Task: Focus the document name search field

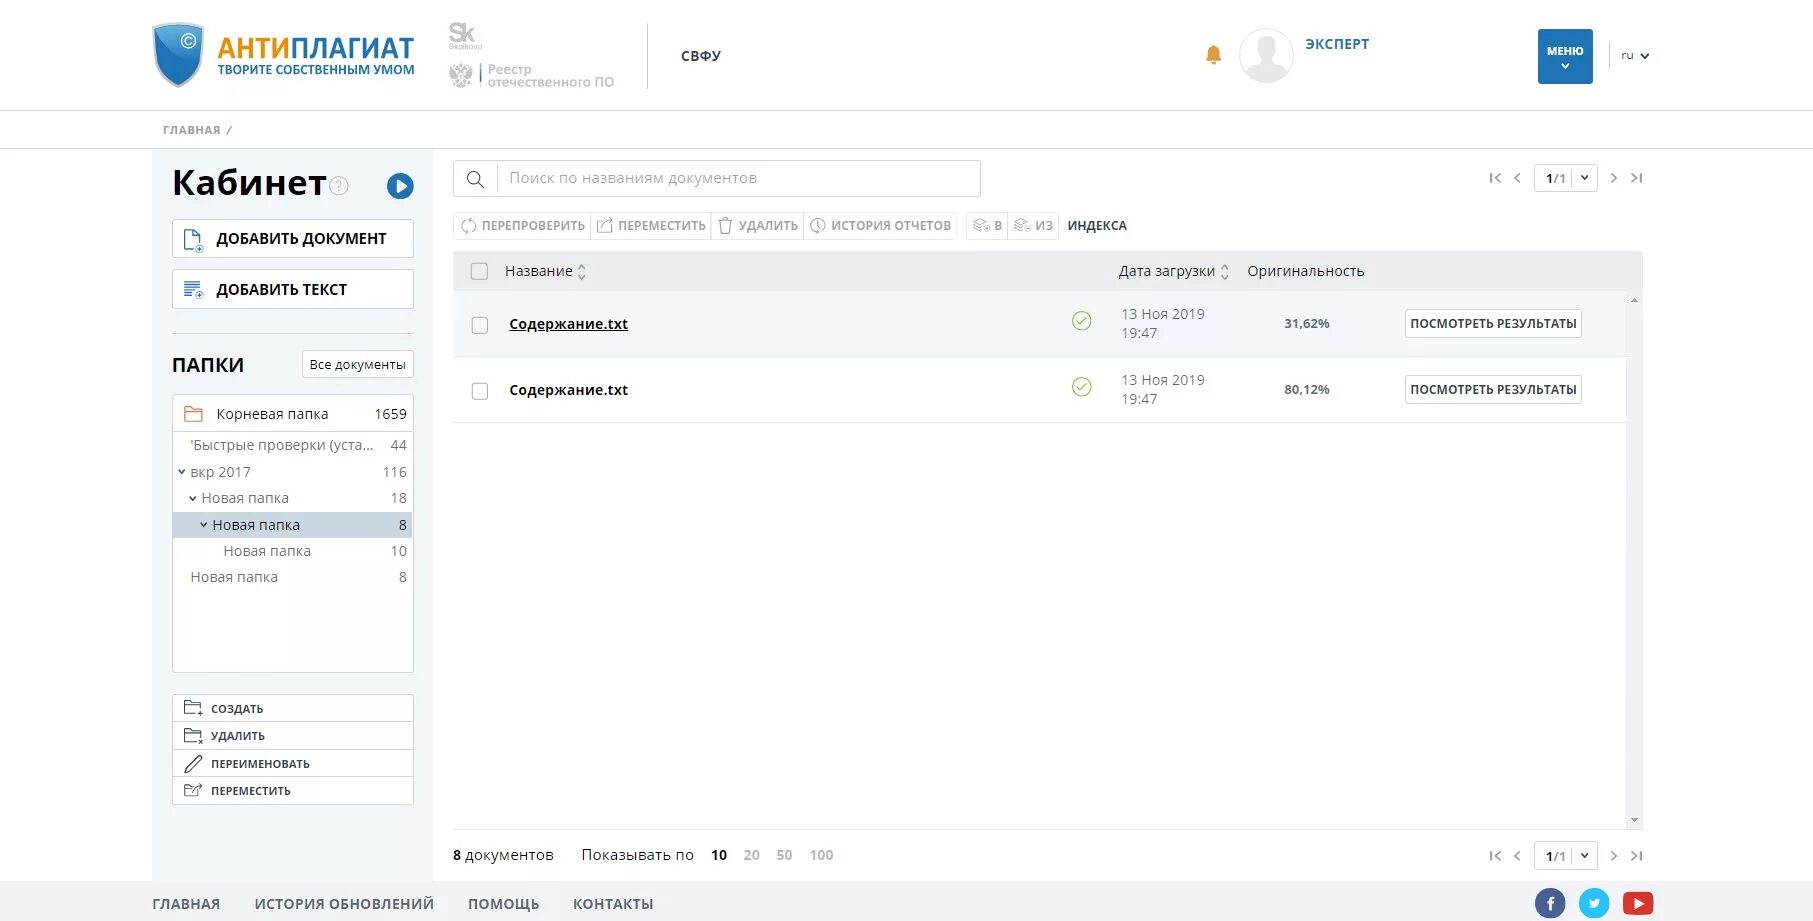Action: (x=738, y=179)
